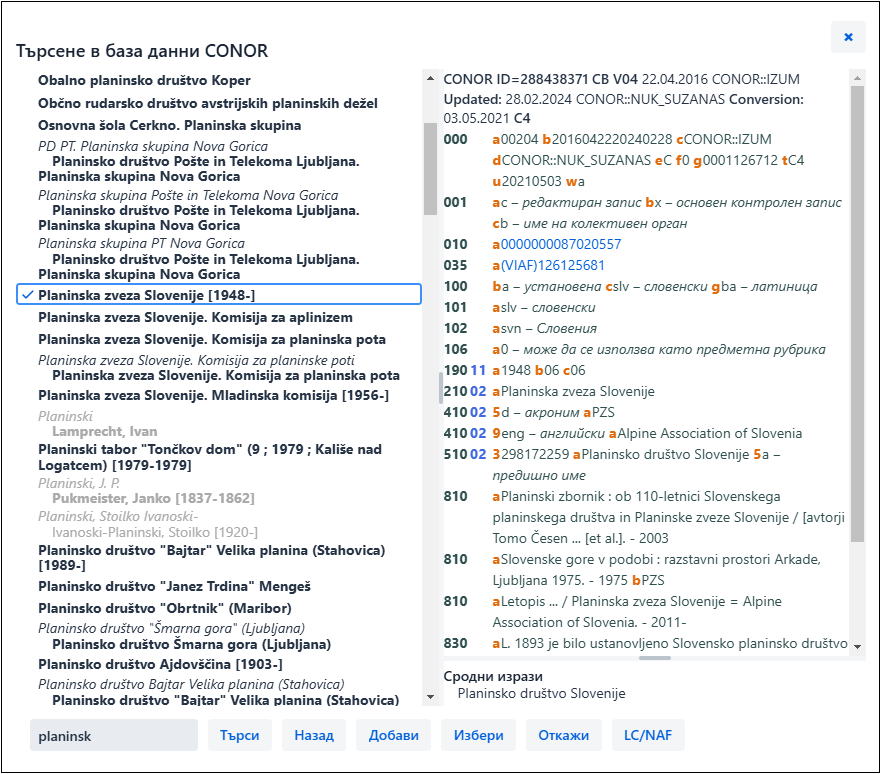This screenshot has width=880, height=774.
Task: Select Planinsko društvo "Obrtnik" (Maribor)
Action: tap(165, 608)
